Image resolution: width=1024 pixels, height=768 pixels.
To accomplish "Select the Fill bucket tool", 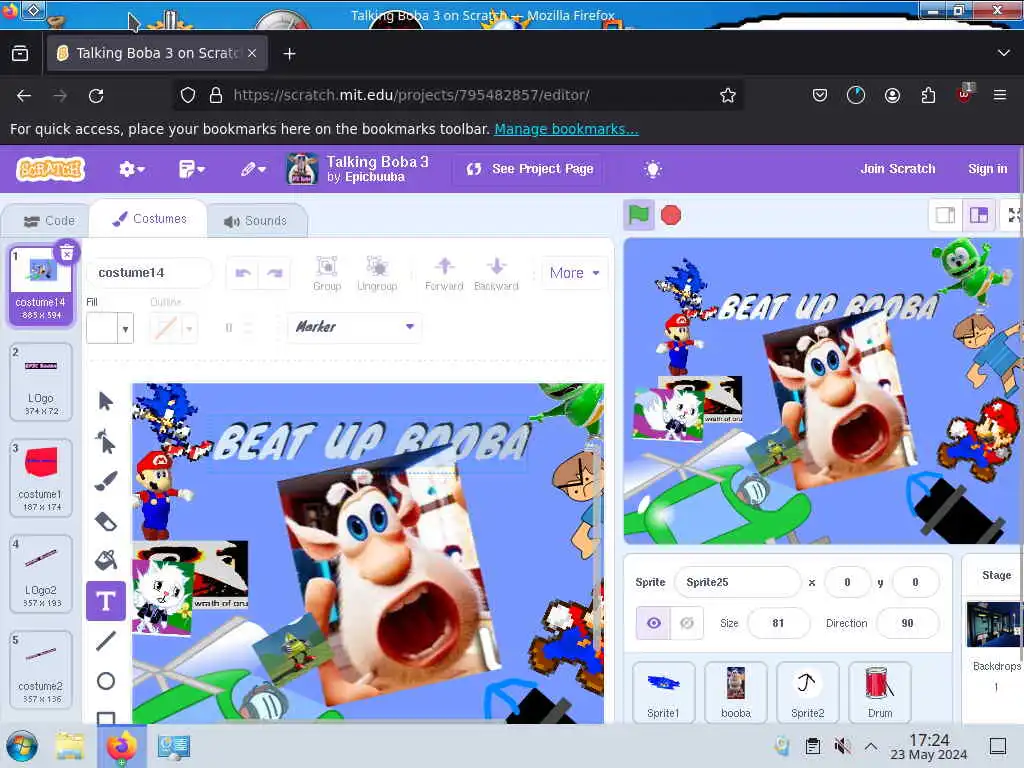I will (106, 560).
